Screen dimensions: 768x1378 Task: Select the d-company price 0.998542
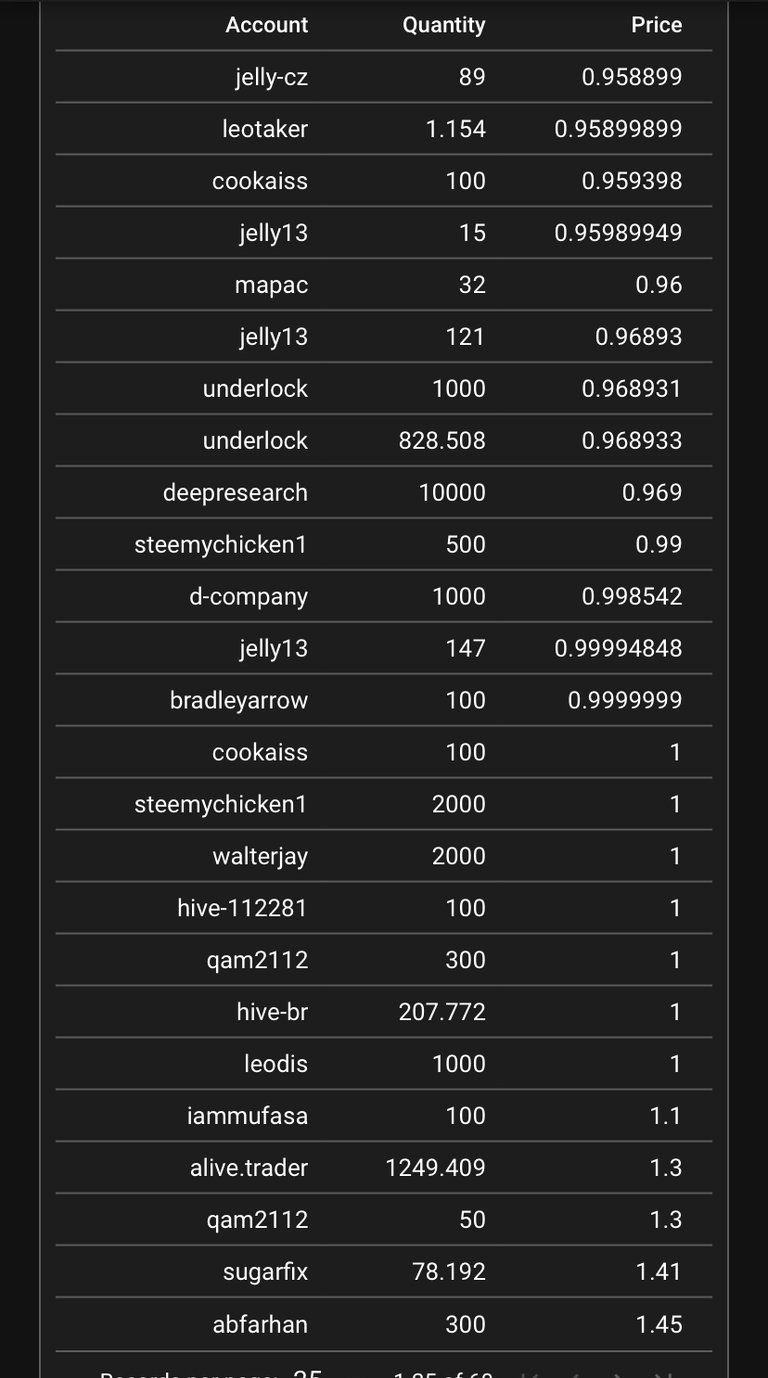[632, 597]
